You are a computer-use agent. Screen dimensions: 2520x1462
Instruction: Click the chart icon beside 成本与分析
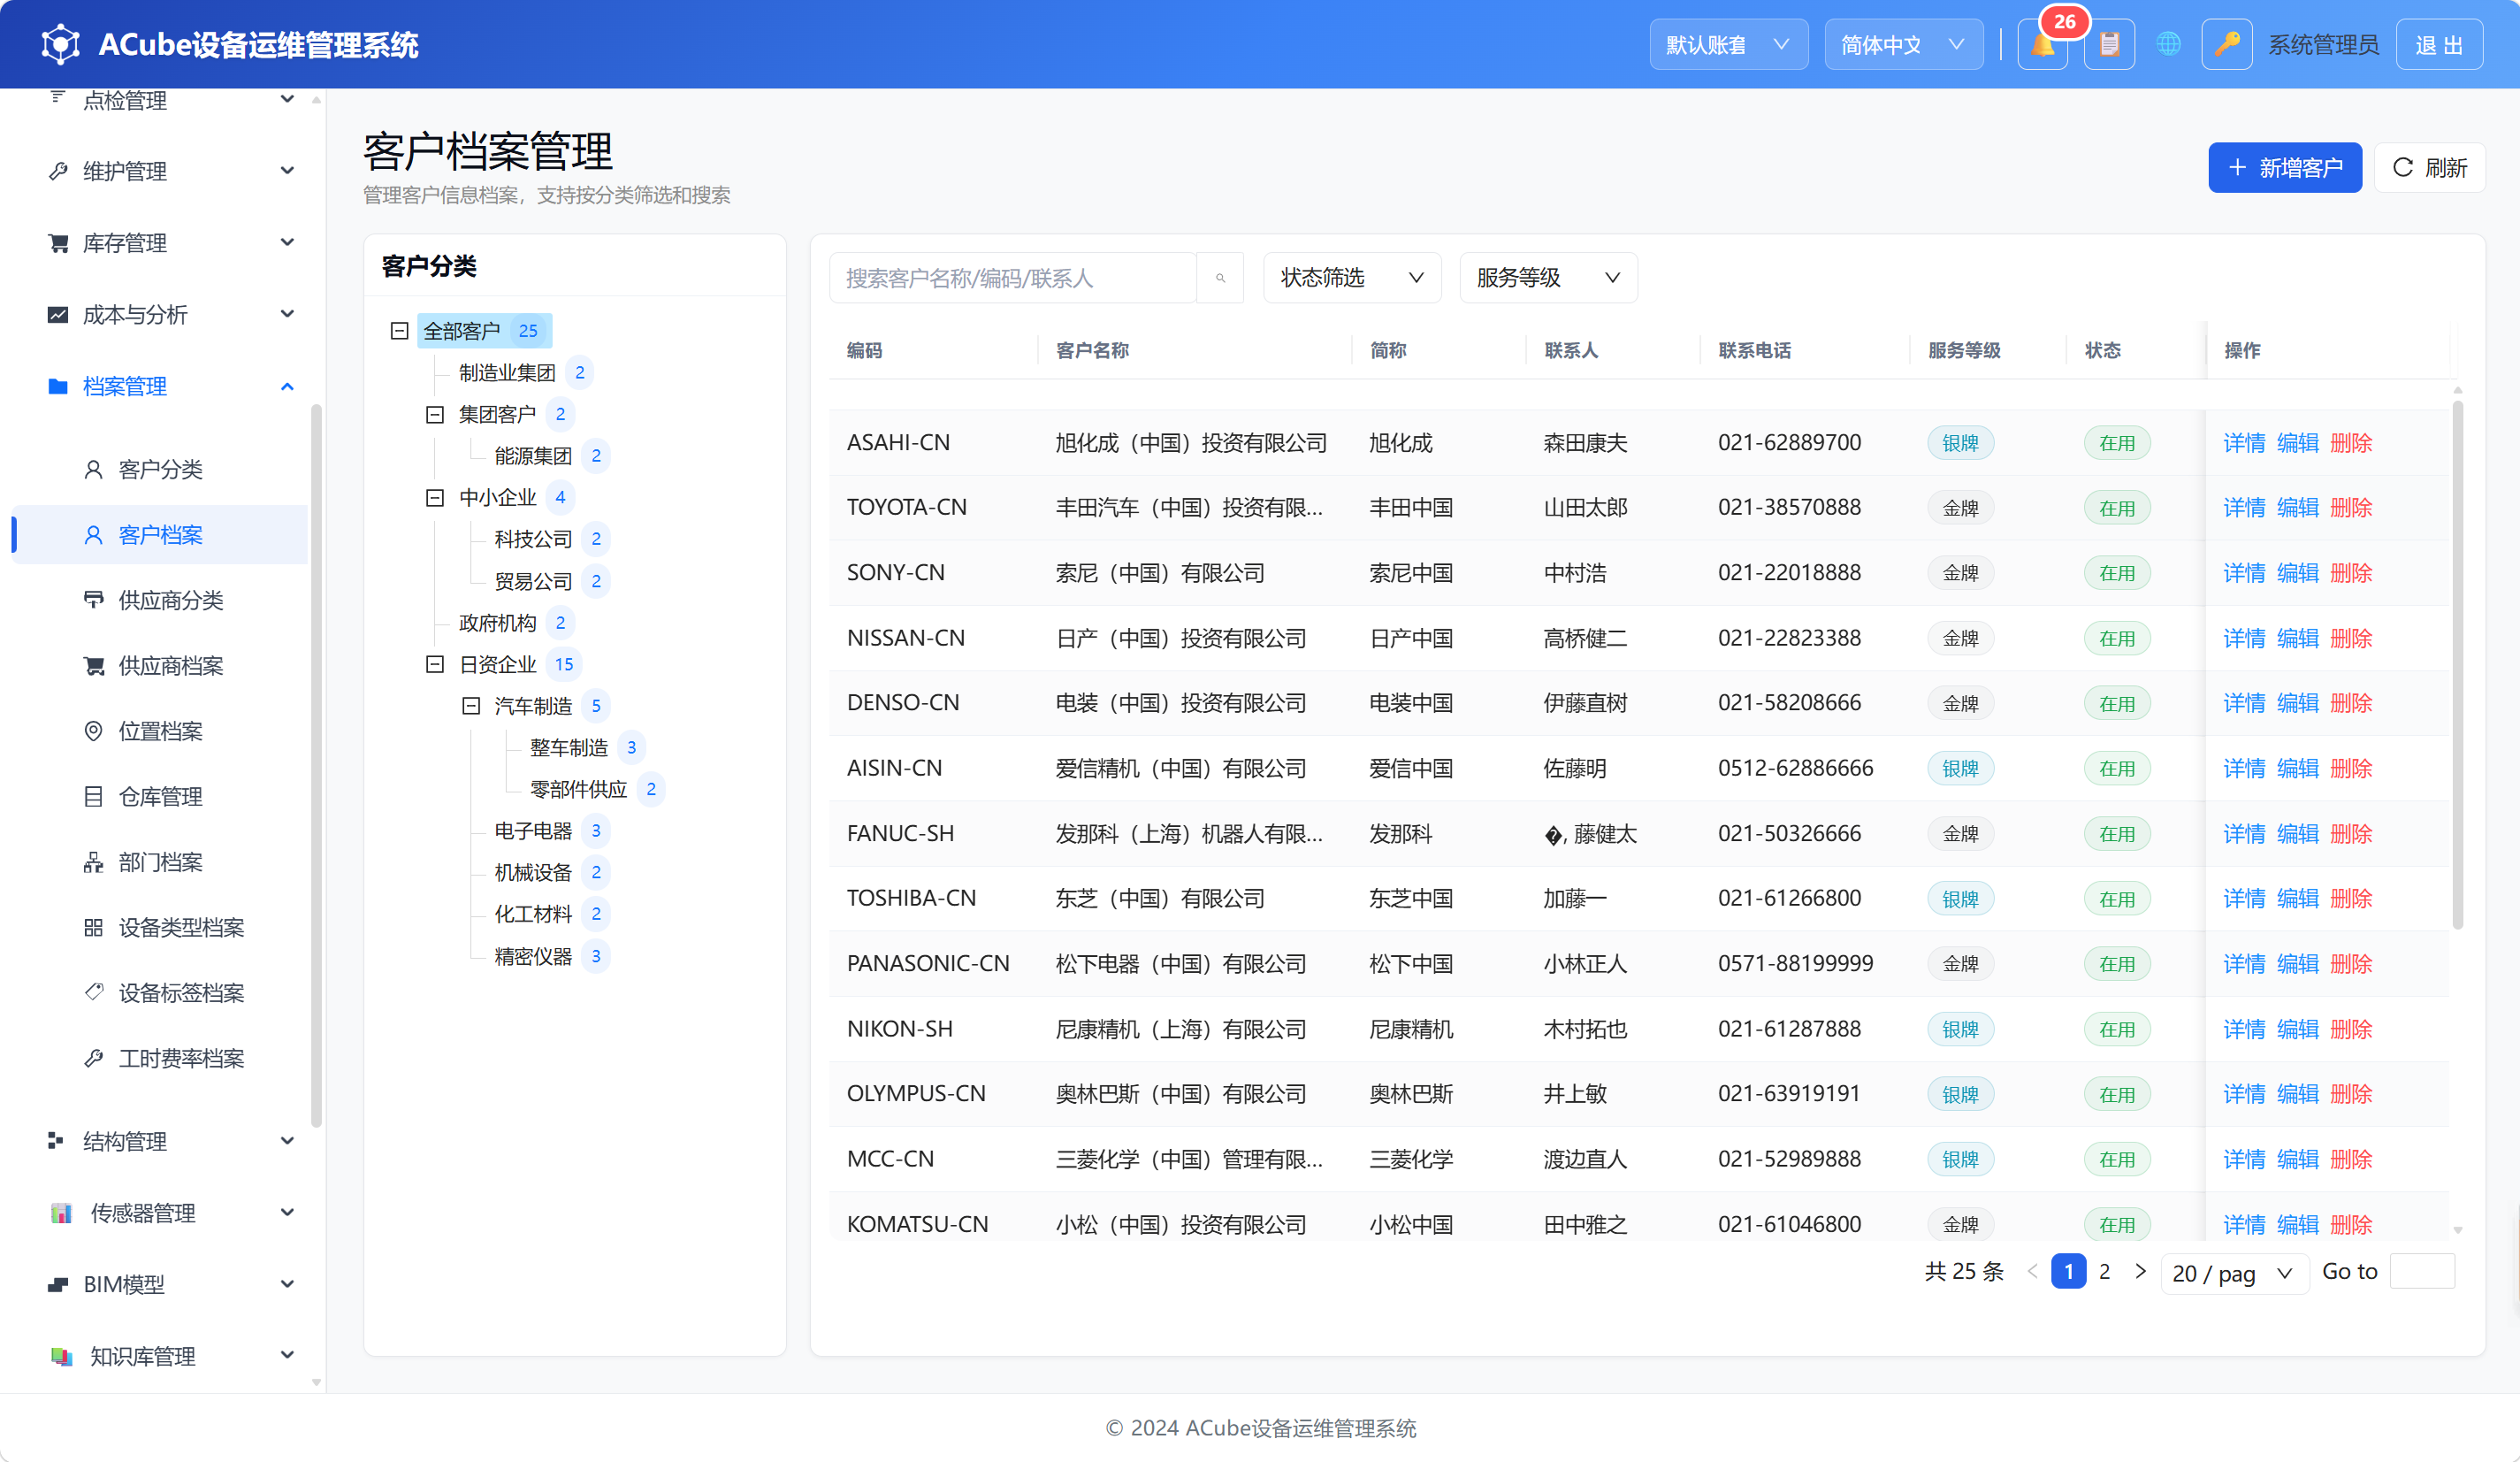click(58, 315)
